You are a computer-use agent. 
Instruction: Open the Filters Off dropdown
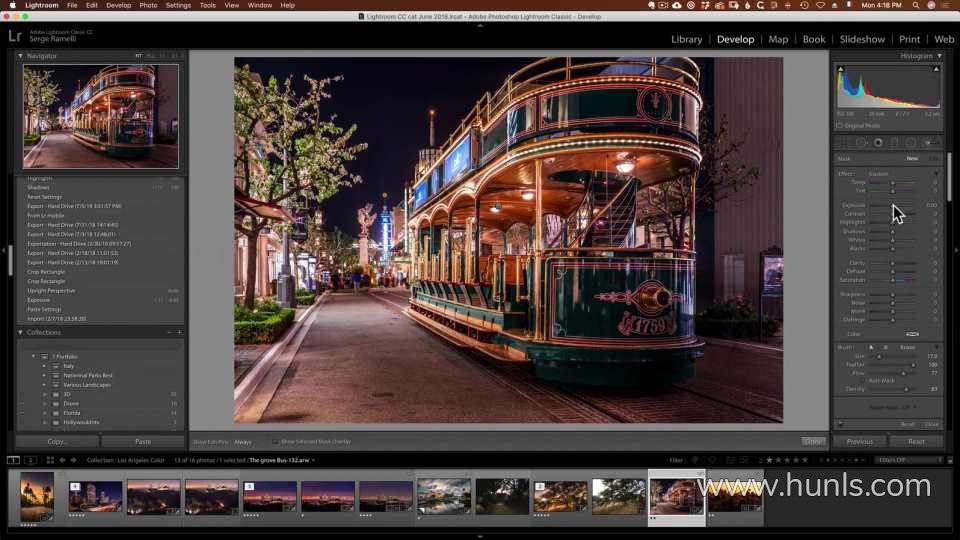[x=908, y=460]
